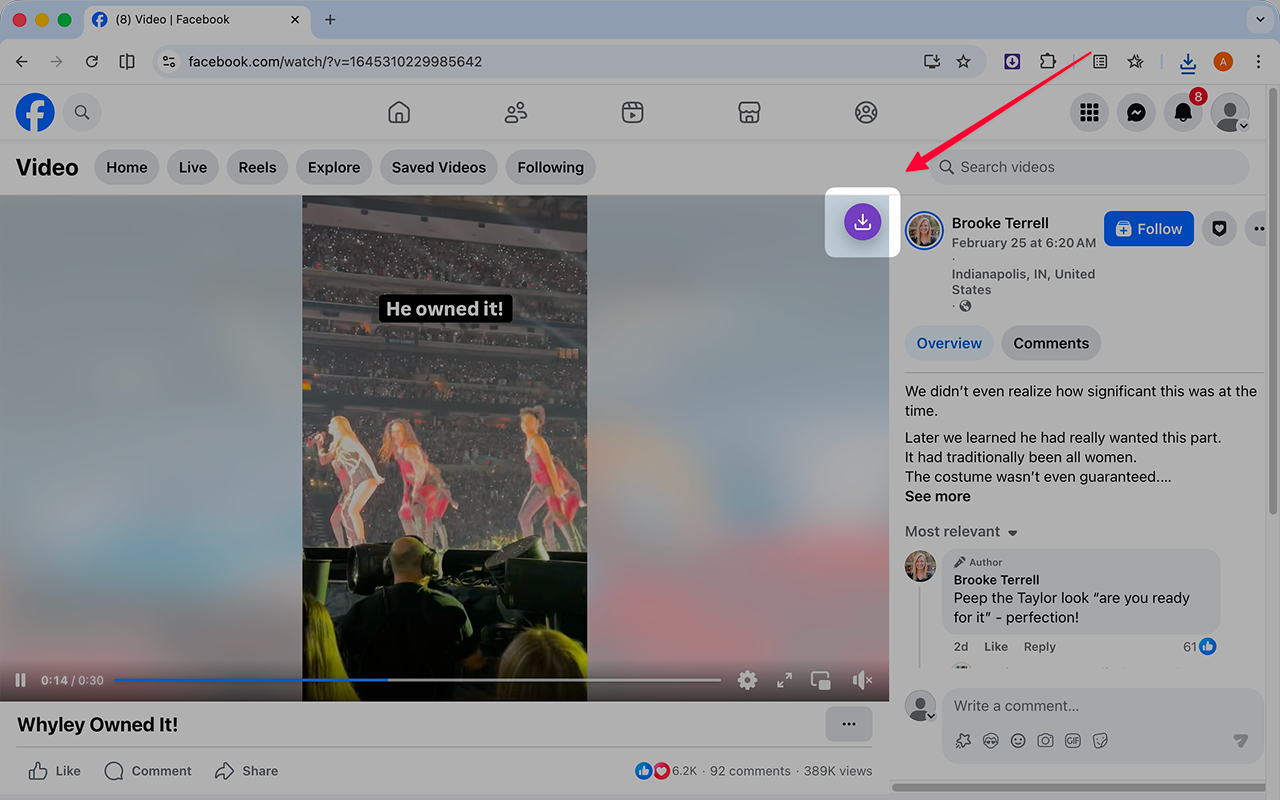Open video options menu below player
The width and height of the screenshot is (1280, 800).
pos(849,724)
